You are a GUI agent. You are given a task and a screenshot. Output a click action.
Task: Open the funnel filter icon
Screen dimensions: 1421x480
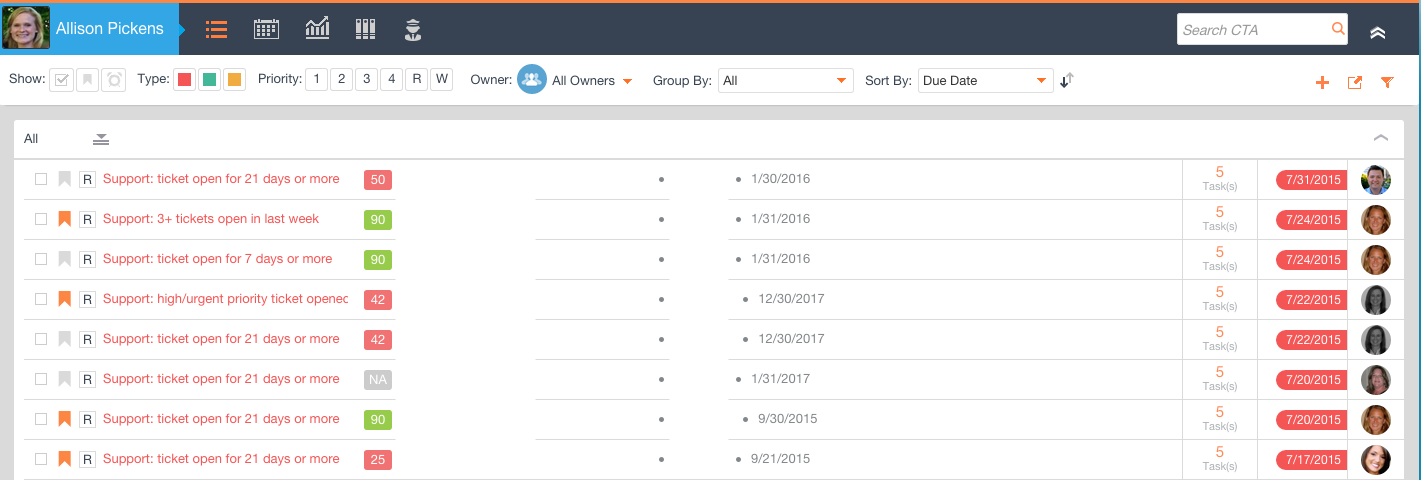[x=1387, y=83]
